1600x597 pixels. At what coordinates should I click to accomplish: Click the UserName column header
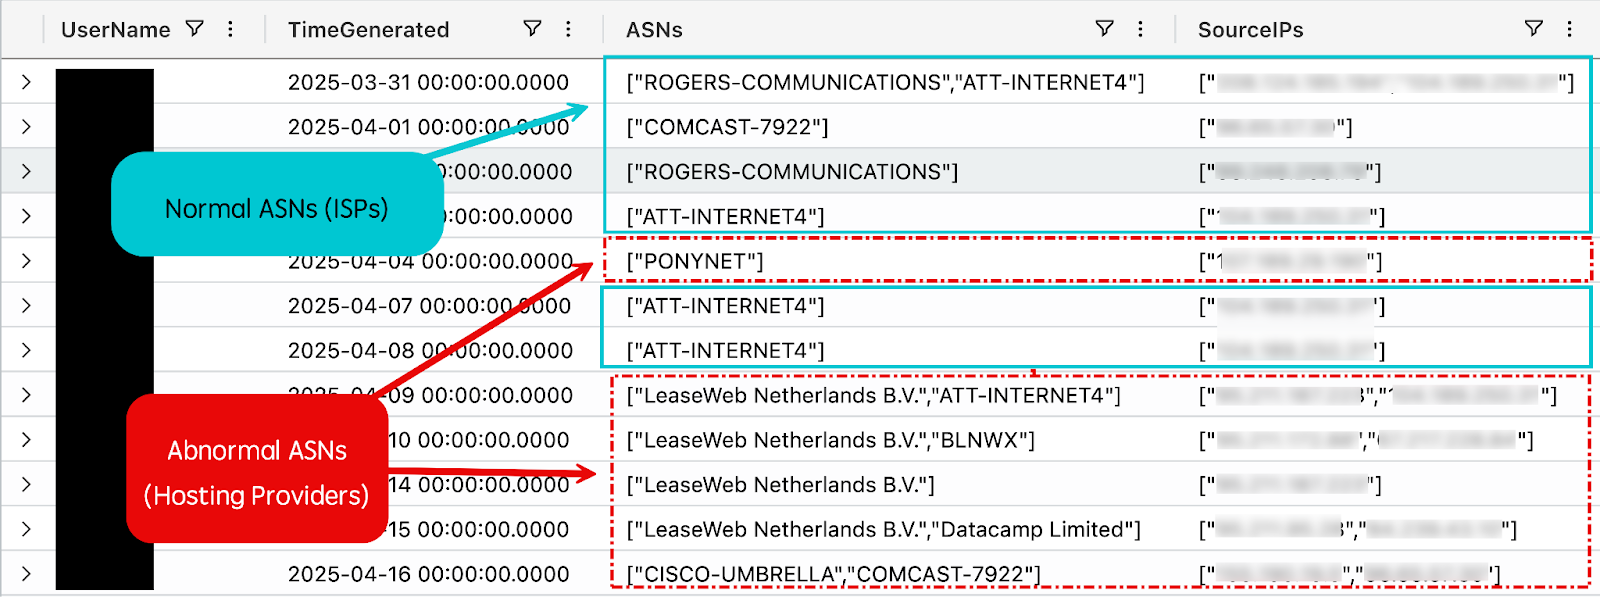coord(115,30)
